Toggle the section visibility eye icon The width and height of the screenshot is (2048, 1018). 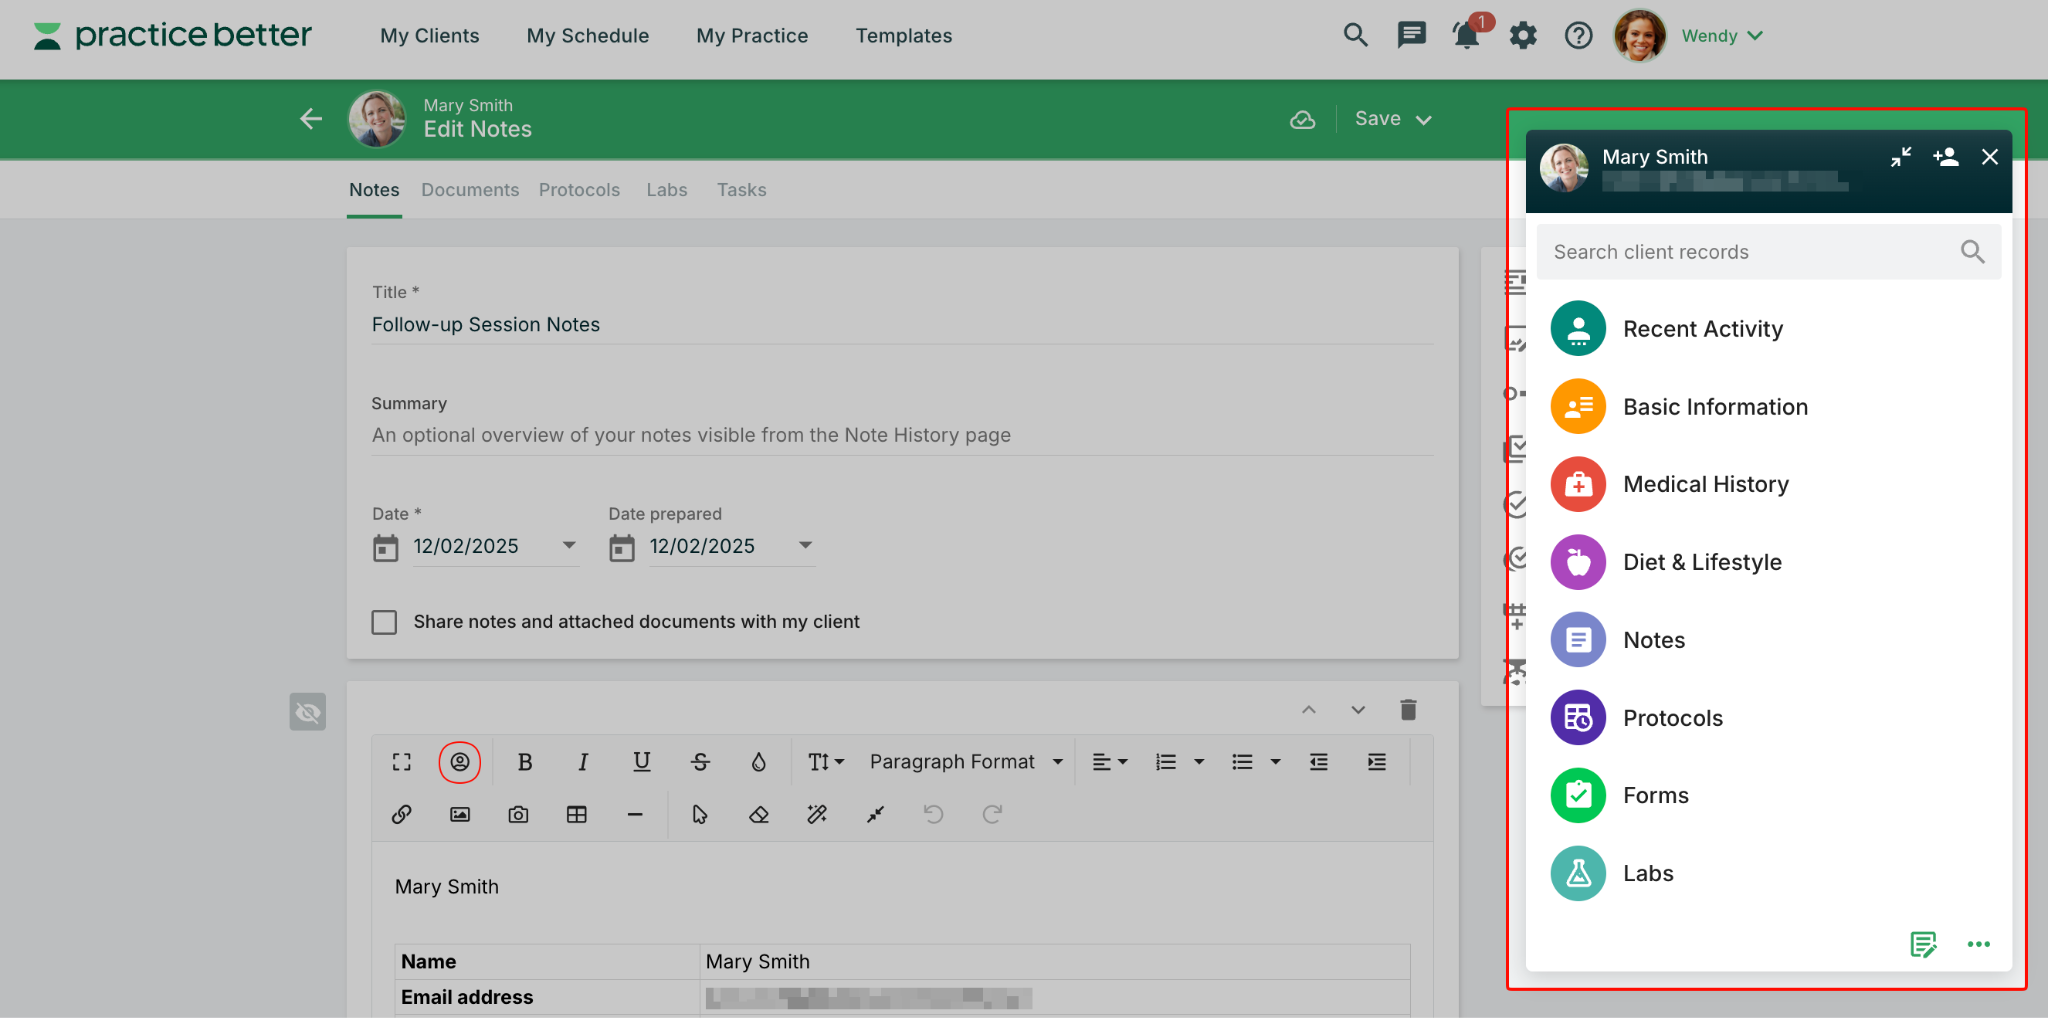[x=308, y=712]
